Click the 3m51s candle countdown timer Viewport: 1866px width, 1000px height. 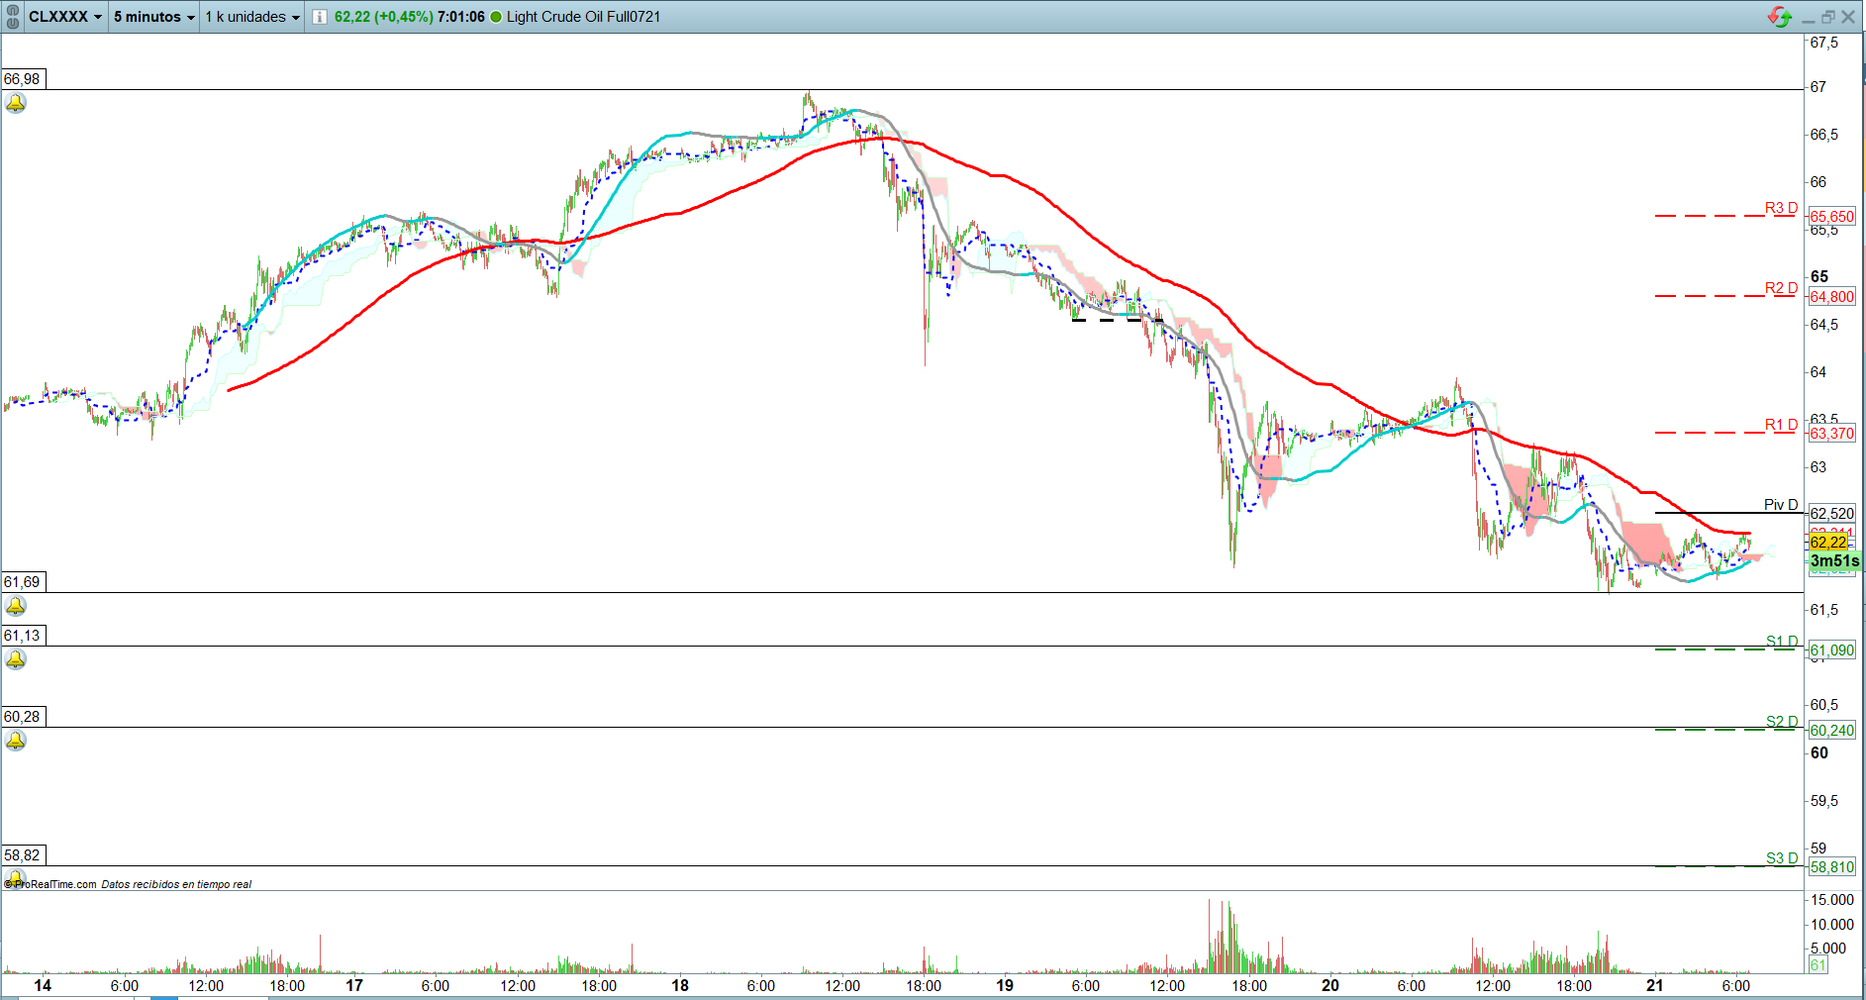point(1834,561)
